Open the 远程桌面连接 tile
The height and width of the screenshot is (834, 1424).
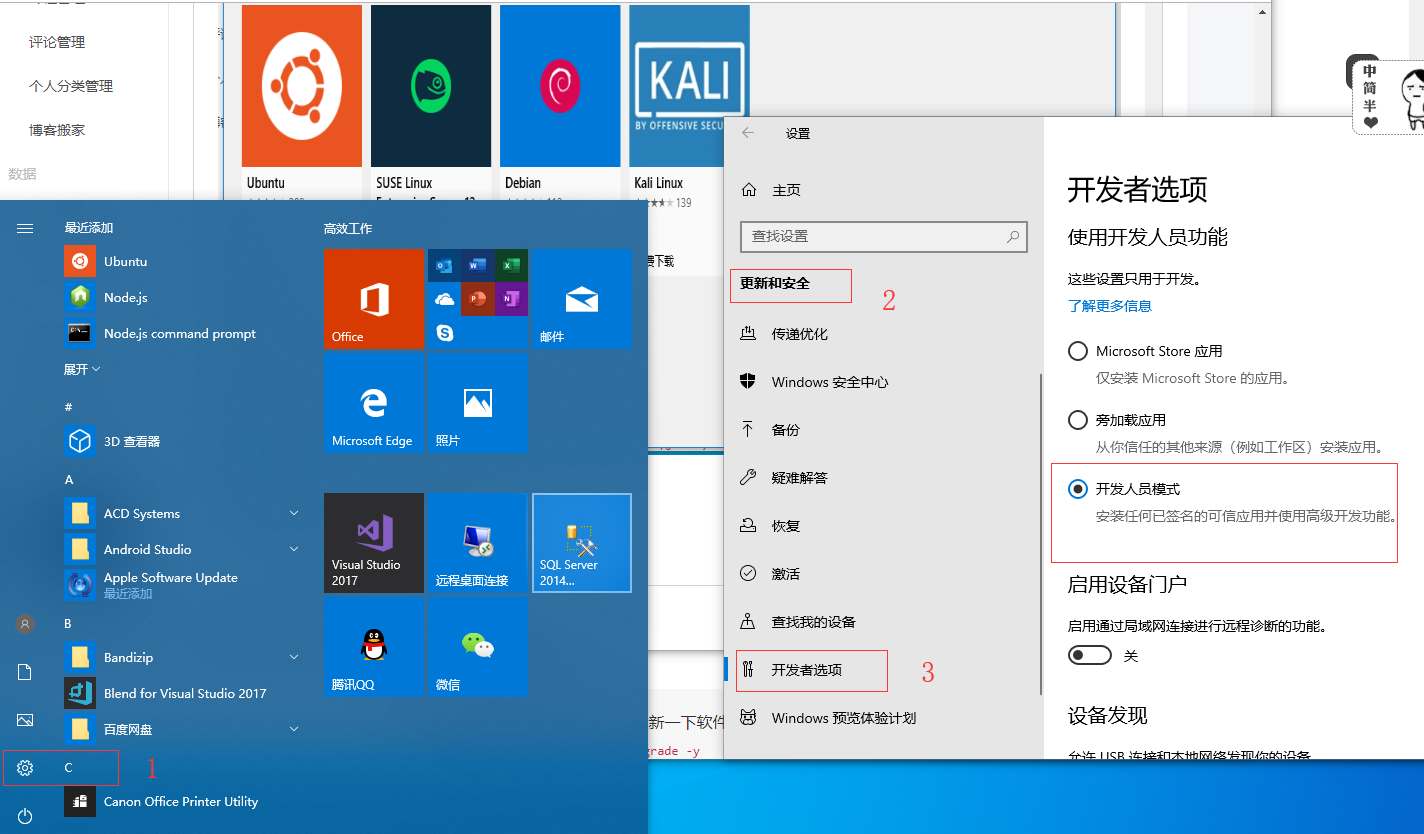click(x=477, y=543)
